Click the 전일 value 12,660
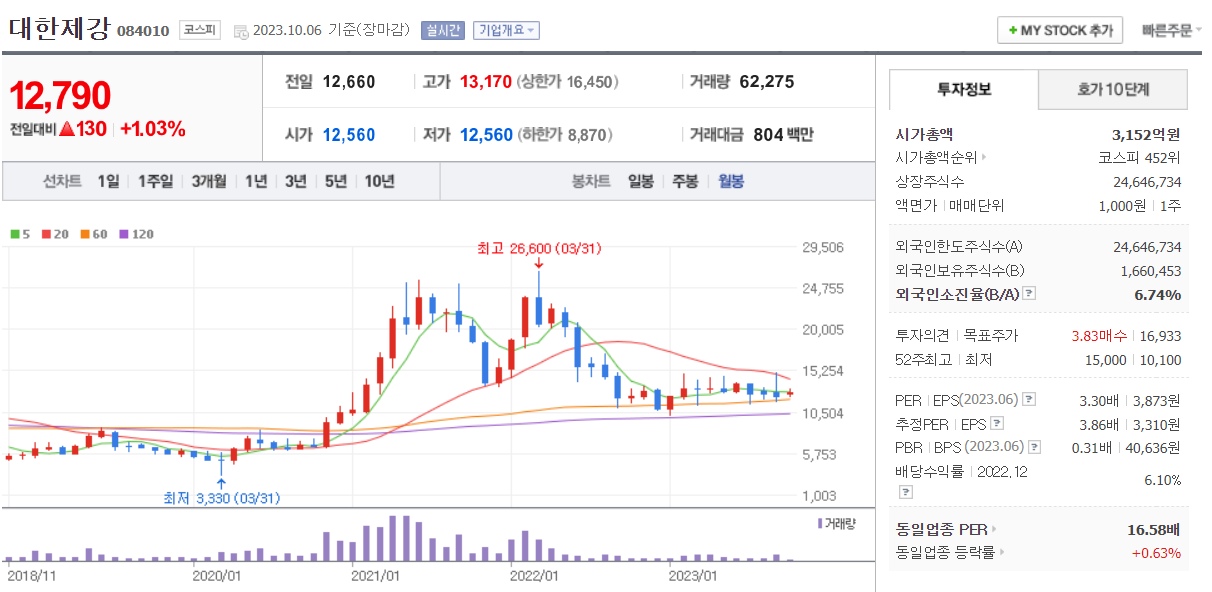The height and width of the screenshot is (592, 1212). click(x=349, y=82)
